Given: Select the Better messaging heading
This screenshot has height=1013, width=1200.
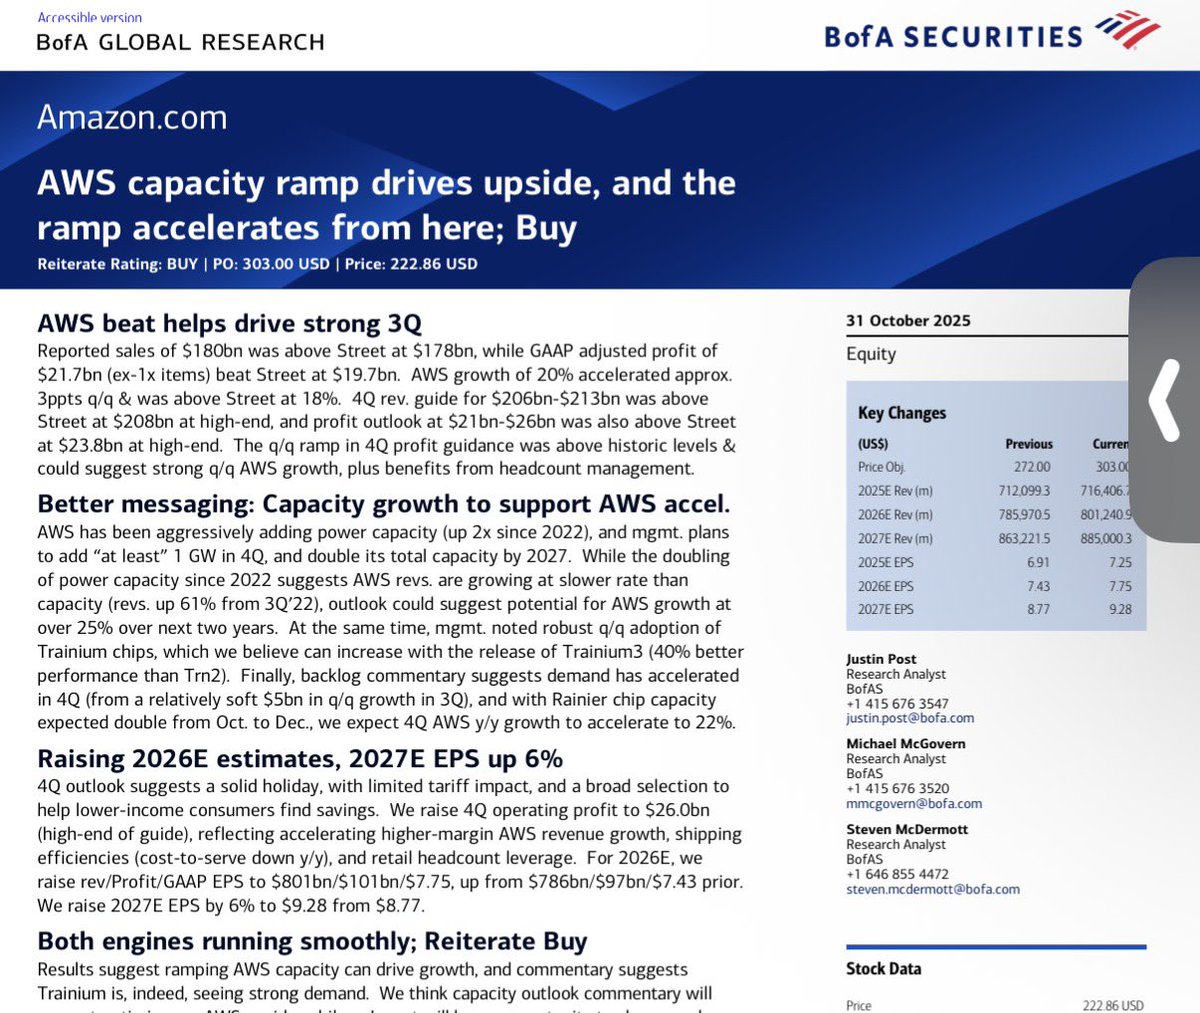Looking at the screenshot, I should tap(384, 503).
